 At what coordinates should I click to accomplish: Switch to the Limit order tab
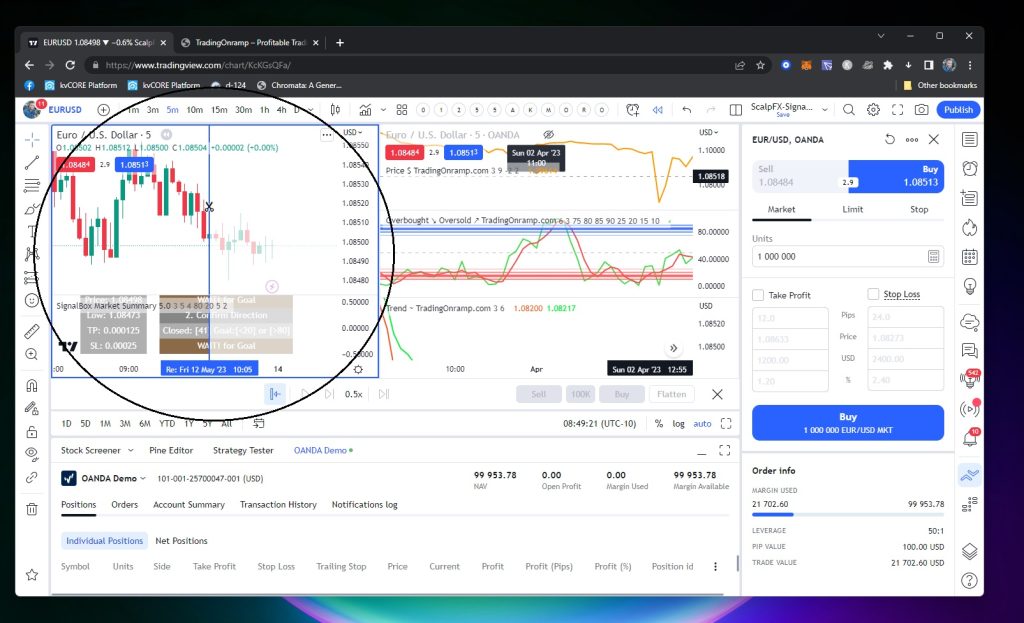(852, 209)
